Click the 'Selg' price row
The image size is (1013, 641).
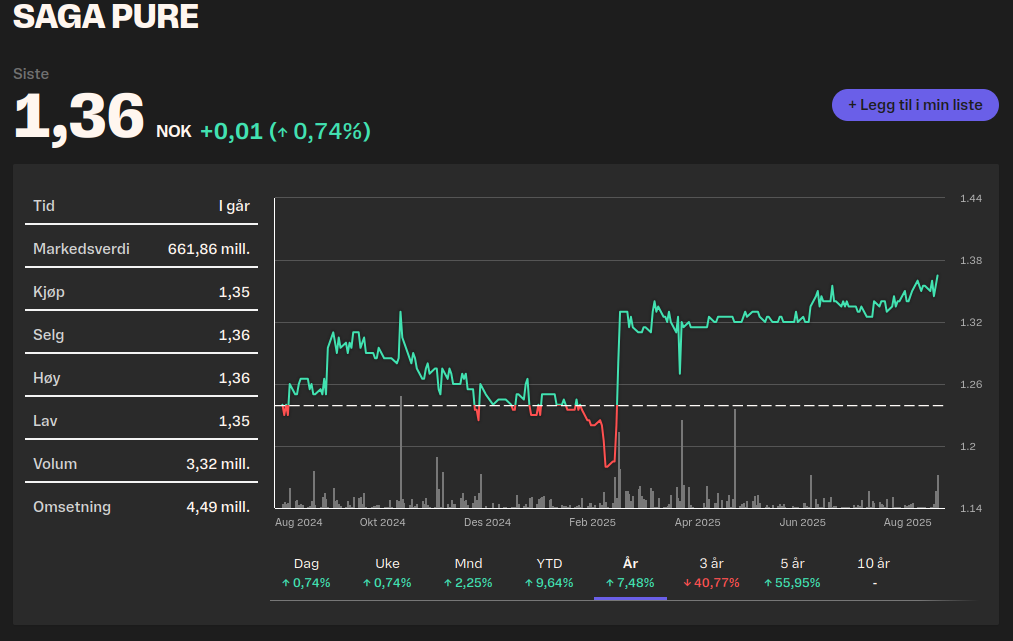tap(141, 335)
